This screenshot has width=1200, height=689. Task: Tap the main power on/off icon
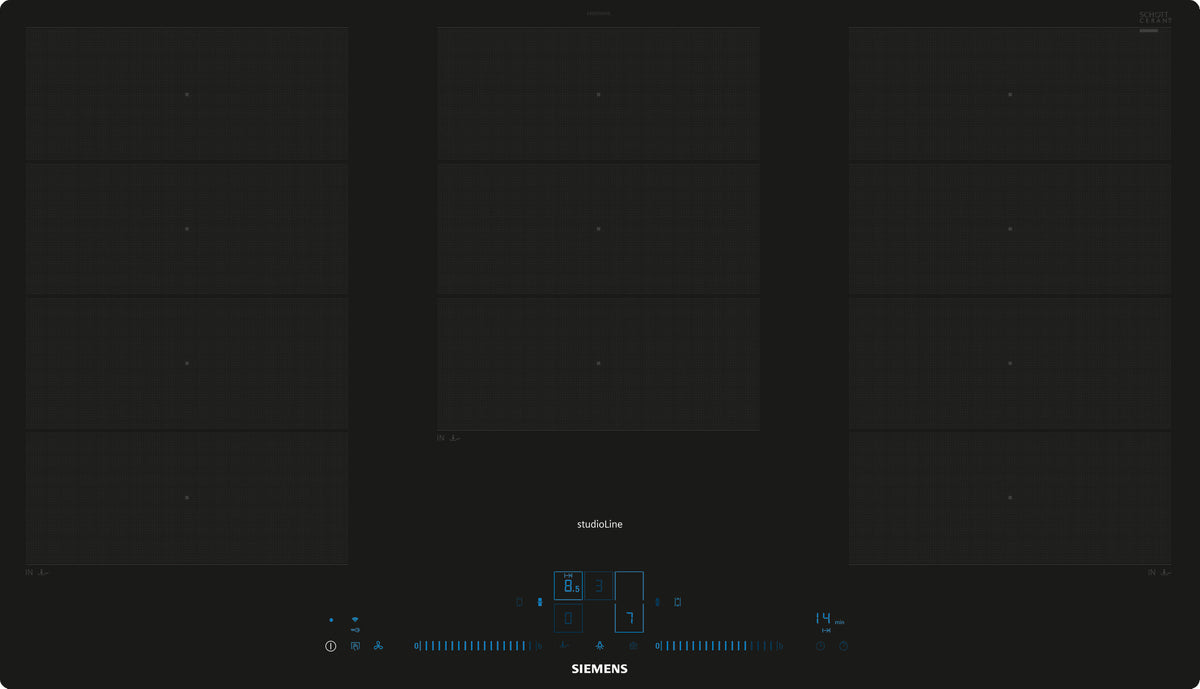coord(331,646)
